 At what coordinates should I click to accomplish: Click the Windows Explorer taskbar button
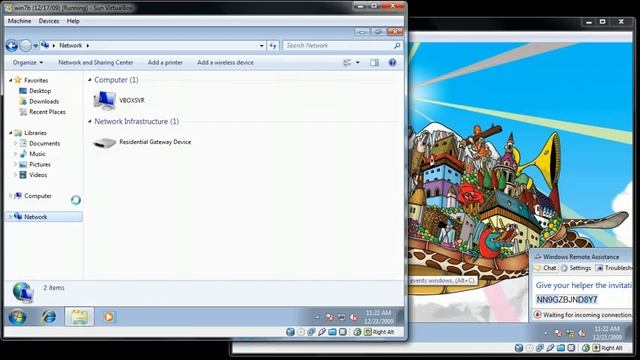click(x=79, y=317)
